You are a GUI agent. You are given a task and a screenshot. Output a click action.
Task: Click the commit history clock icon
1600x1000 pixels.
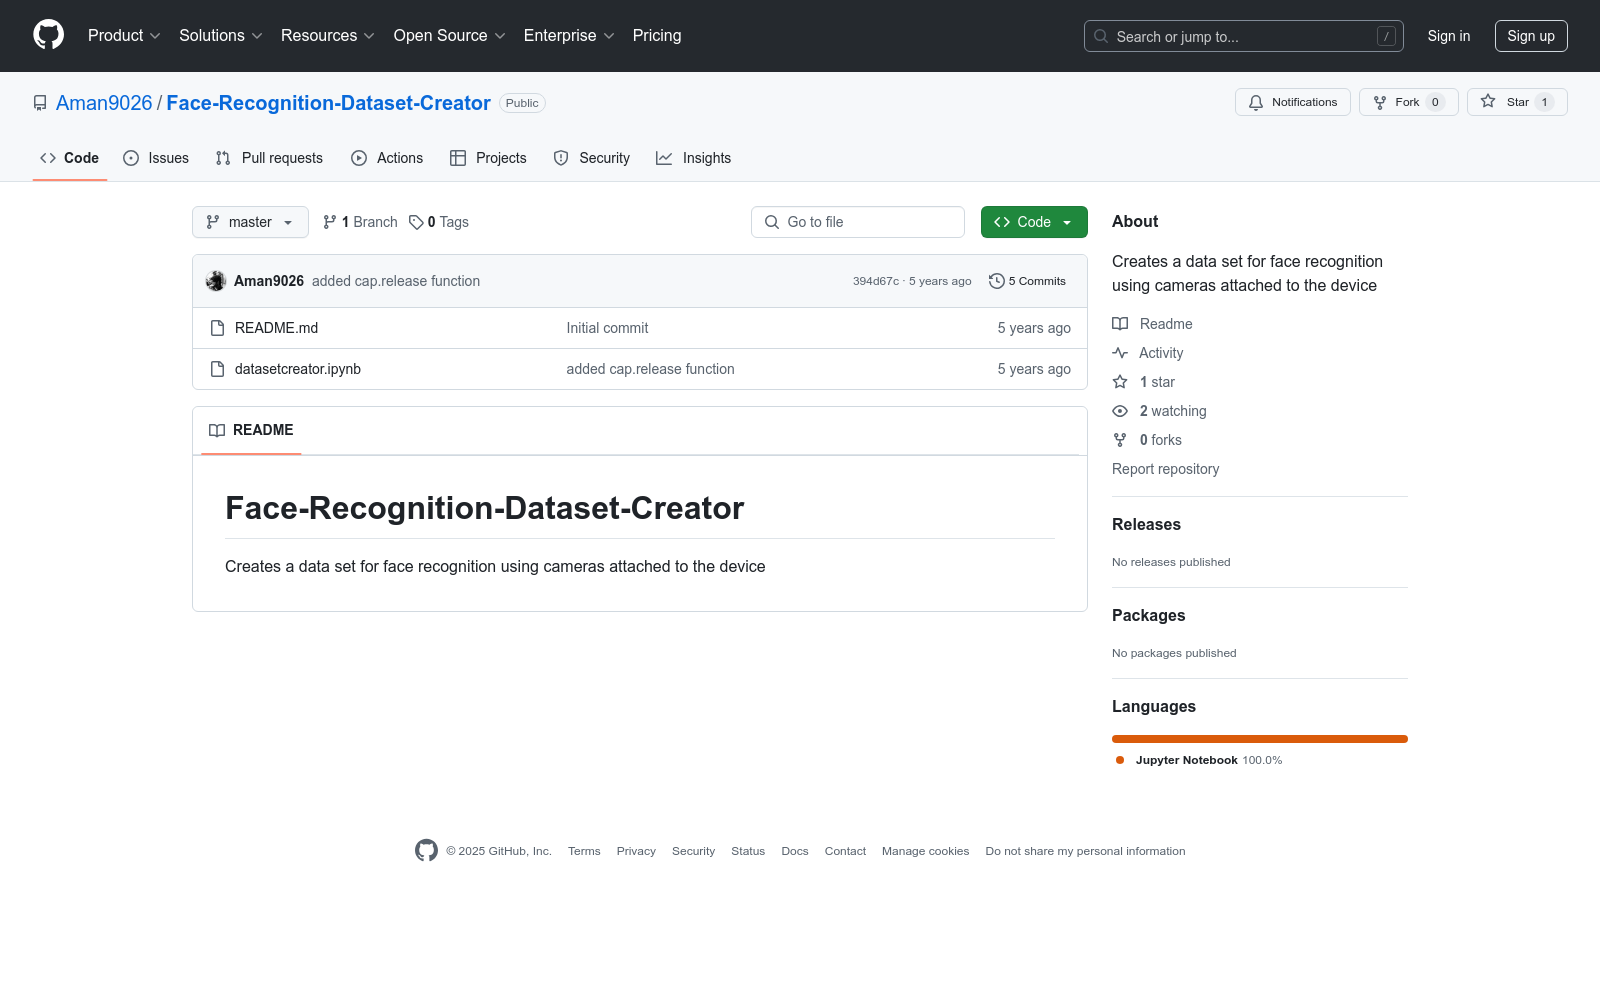click(996, 281)
